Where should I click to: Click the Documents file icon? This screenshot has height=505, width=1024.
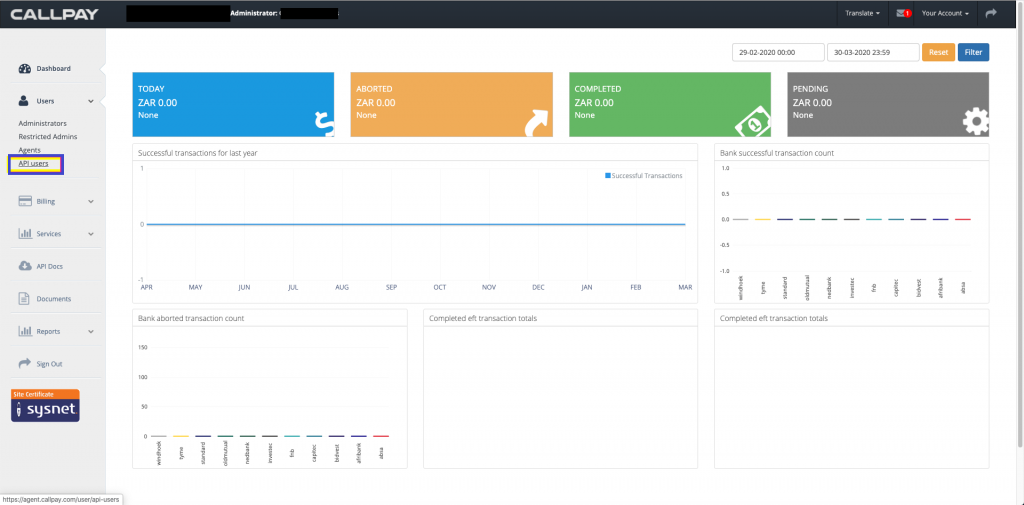[25, 298]
